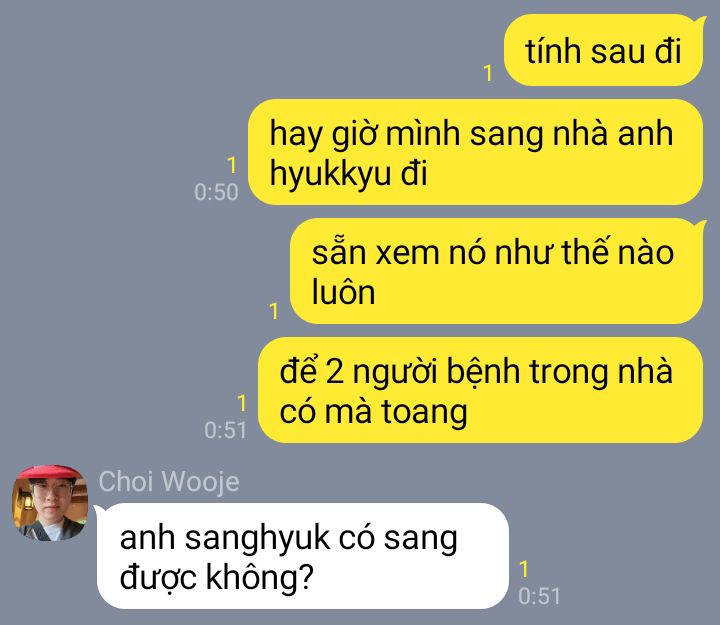Tap the 'hay giờ mình sang nhà anh hyukkyu đi' message
Screen dimensions: 720x625
[475, 152]
